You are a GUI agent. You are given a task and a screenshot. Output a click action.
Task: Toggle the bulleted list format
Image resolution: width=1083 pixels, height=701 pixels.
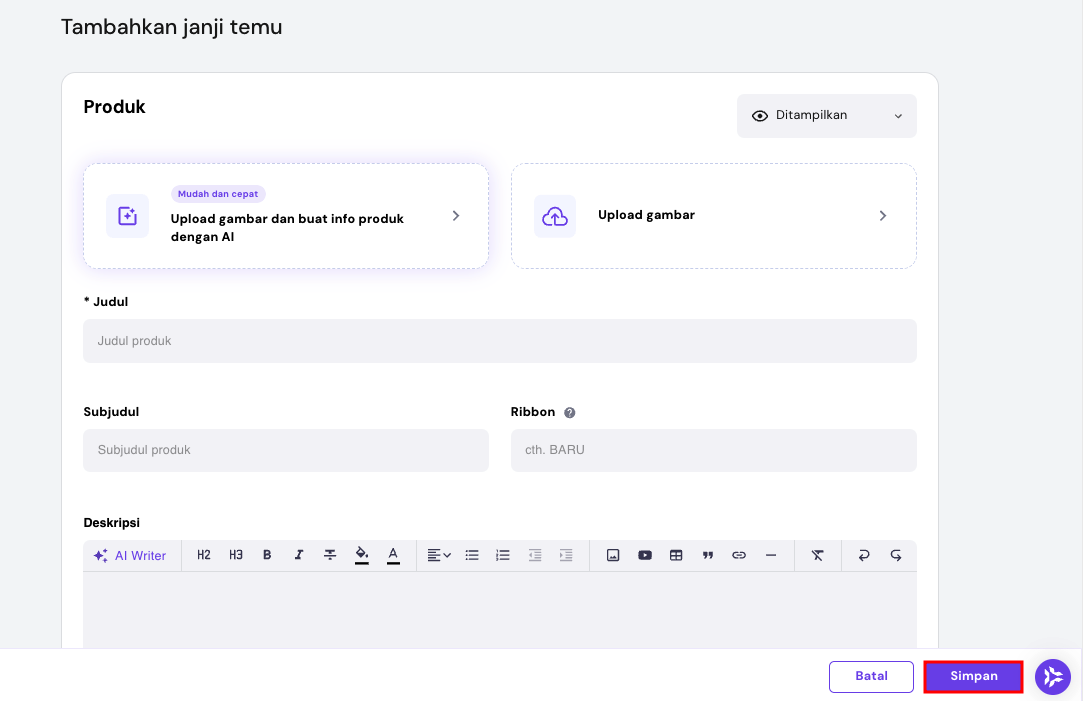click(x=471, y=555)
